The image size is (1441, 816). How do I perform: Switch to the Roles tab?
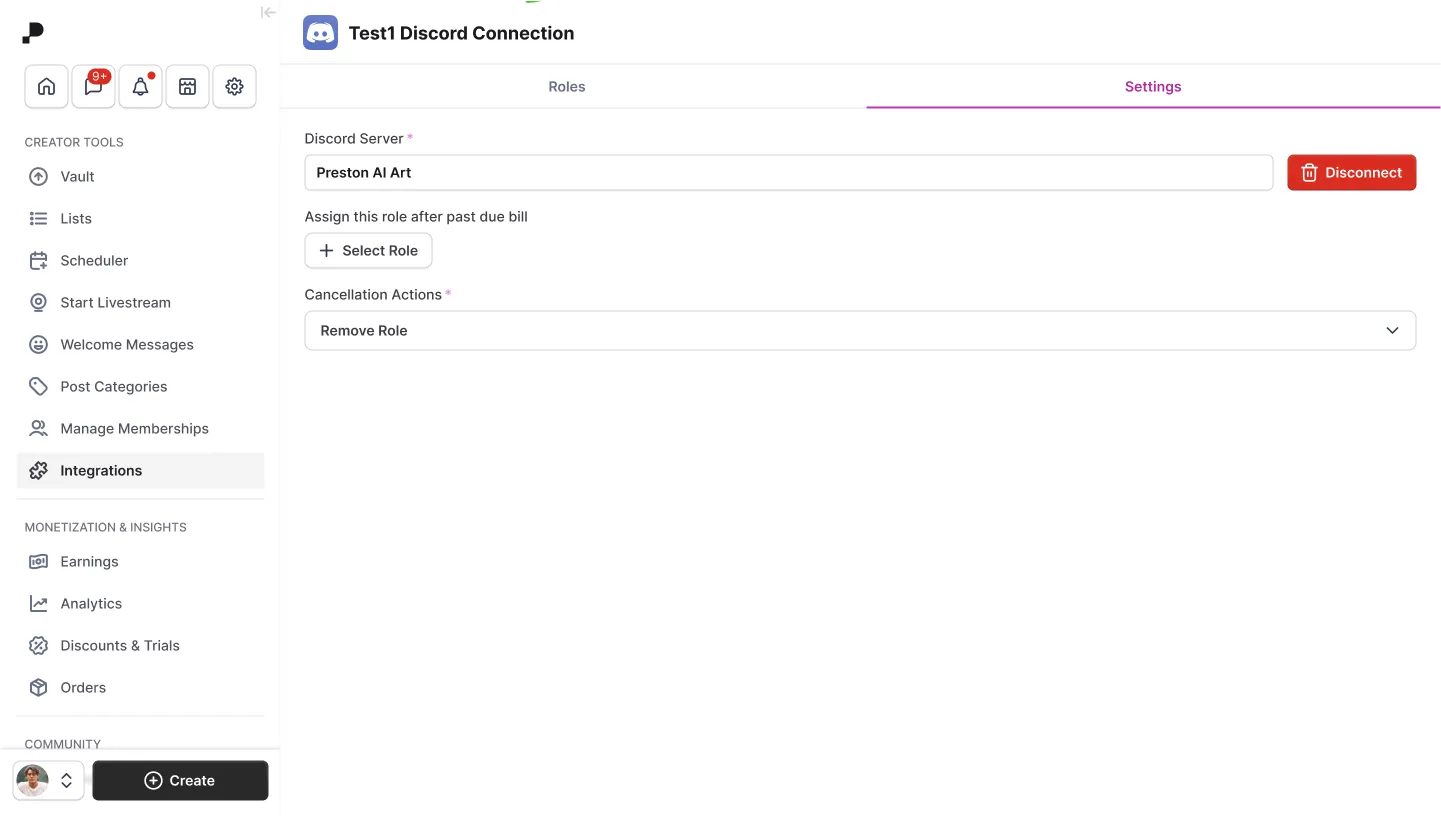[x=566, y=86]
